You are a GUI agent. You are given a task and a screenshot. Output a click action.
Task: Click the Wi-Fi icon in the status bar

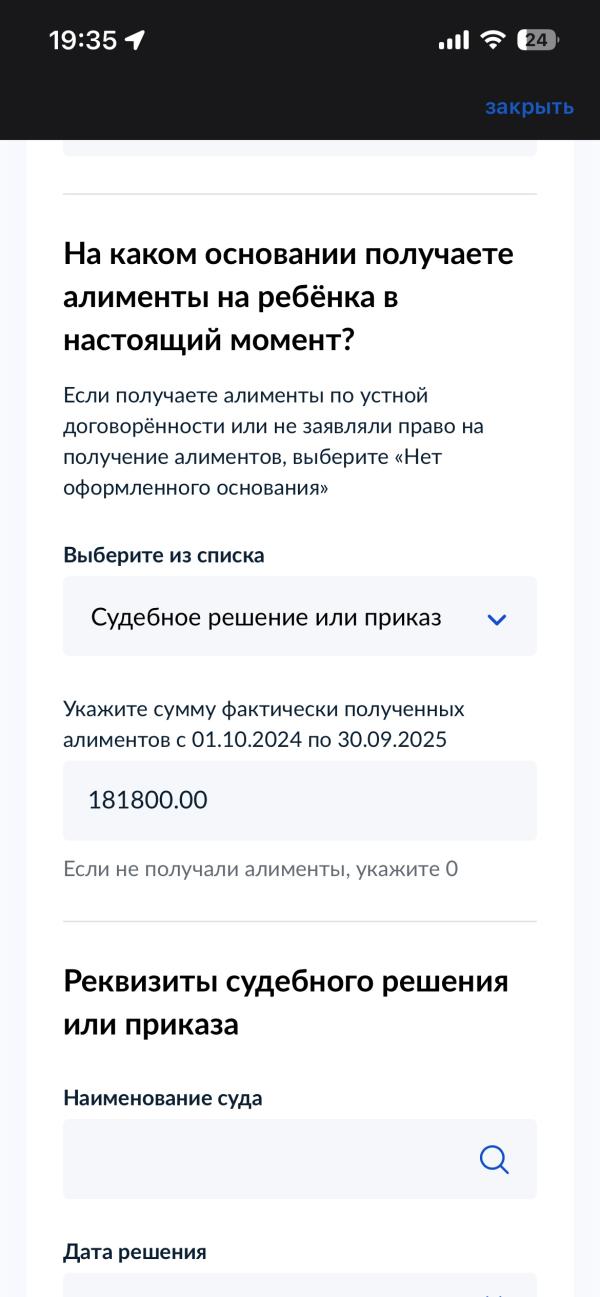(492, 40)
